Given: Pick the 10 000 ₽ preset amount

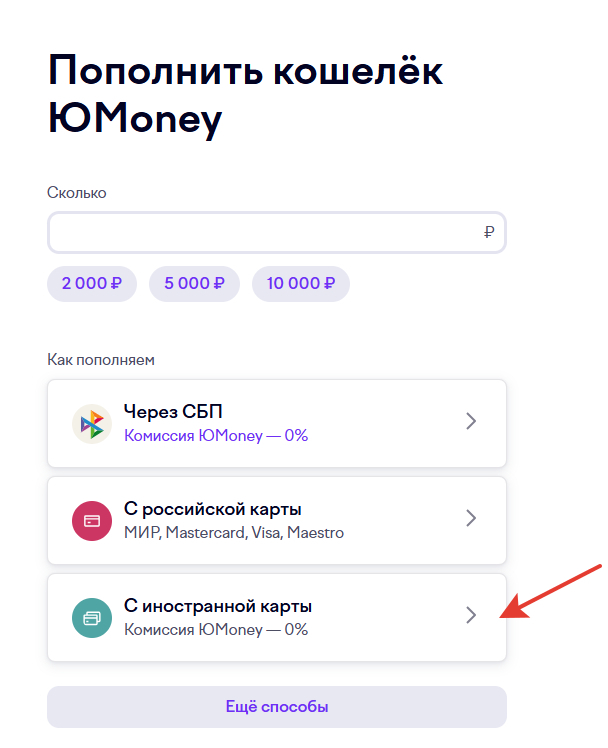Looking at the screenshot, I should tap(301, 283).
